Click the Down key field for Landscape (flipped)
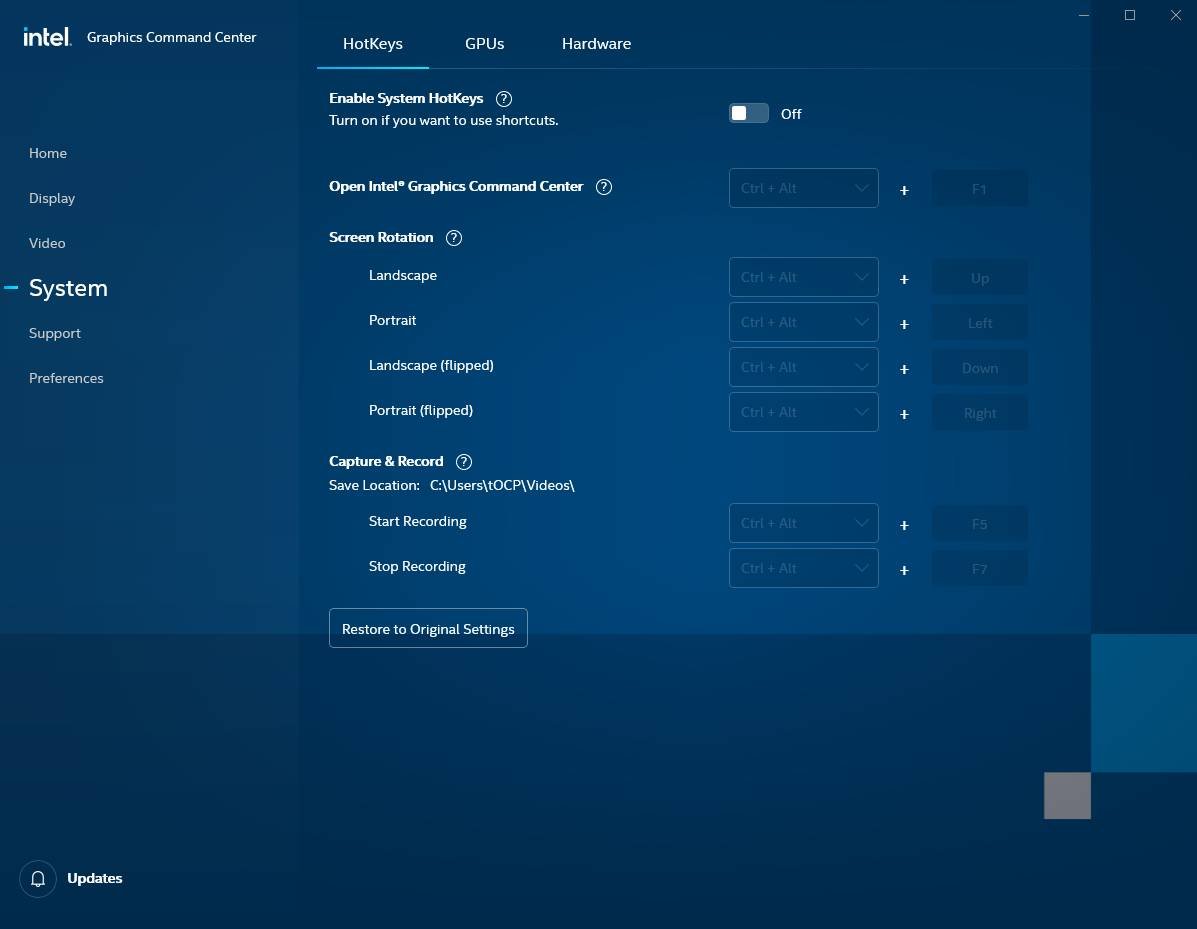This screenshot has height=929, width=1197. click(979, 368)
